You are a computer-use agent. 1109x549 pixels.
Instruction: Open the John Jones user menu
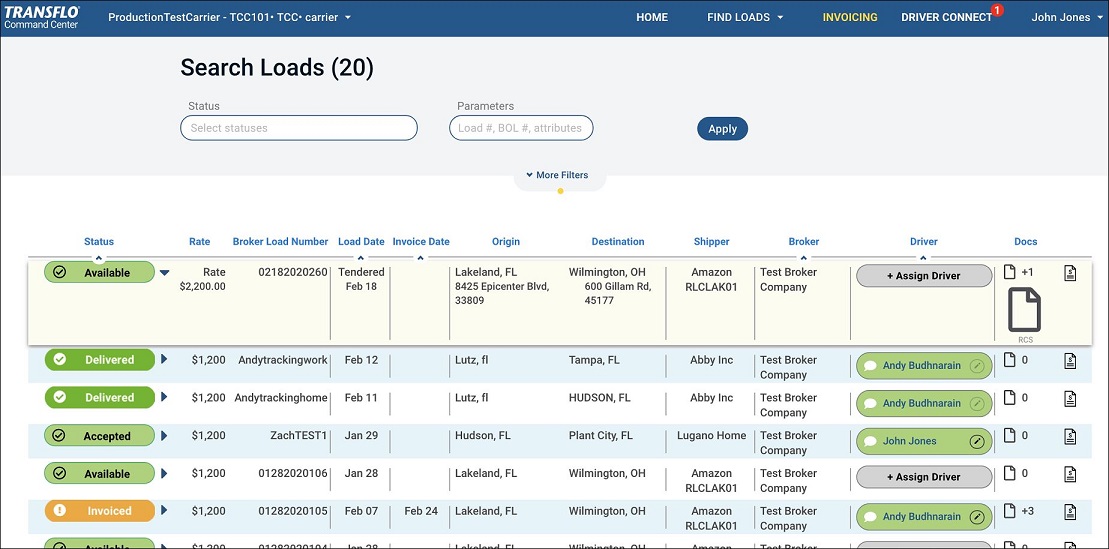(x=1066, y=18)
